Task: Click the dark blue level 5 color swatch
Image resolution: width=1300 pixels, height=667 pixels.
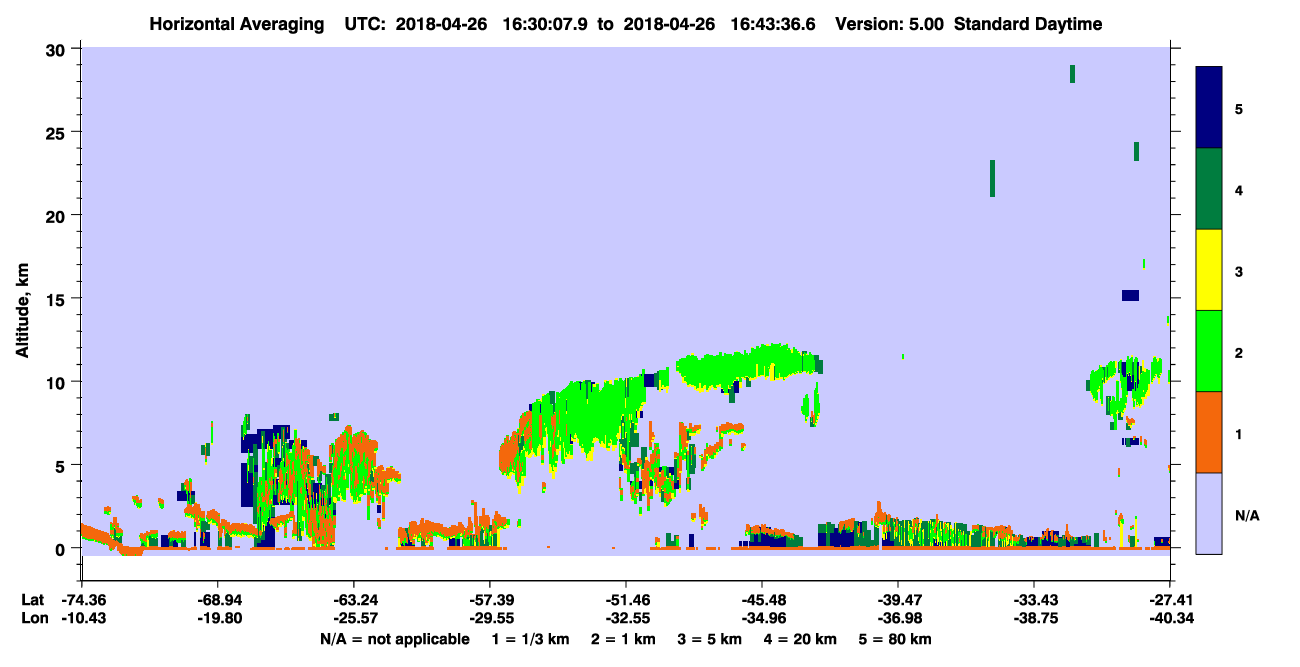Action: [1209, 108]
